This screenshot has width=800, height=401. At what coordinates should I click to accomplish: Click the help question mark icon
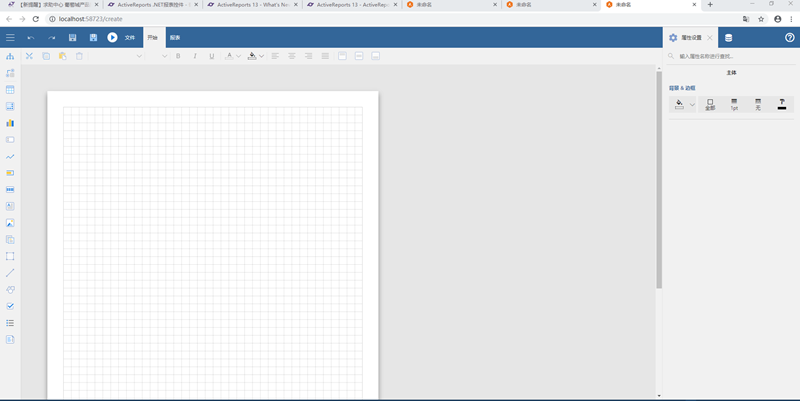coord(789,38)
